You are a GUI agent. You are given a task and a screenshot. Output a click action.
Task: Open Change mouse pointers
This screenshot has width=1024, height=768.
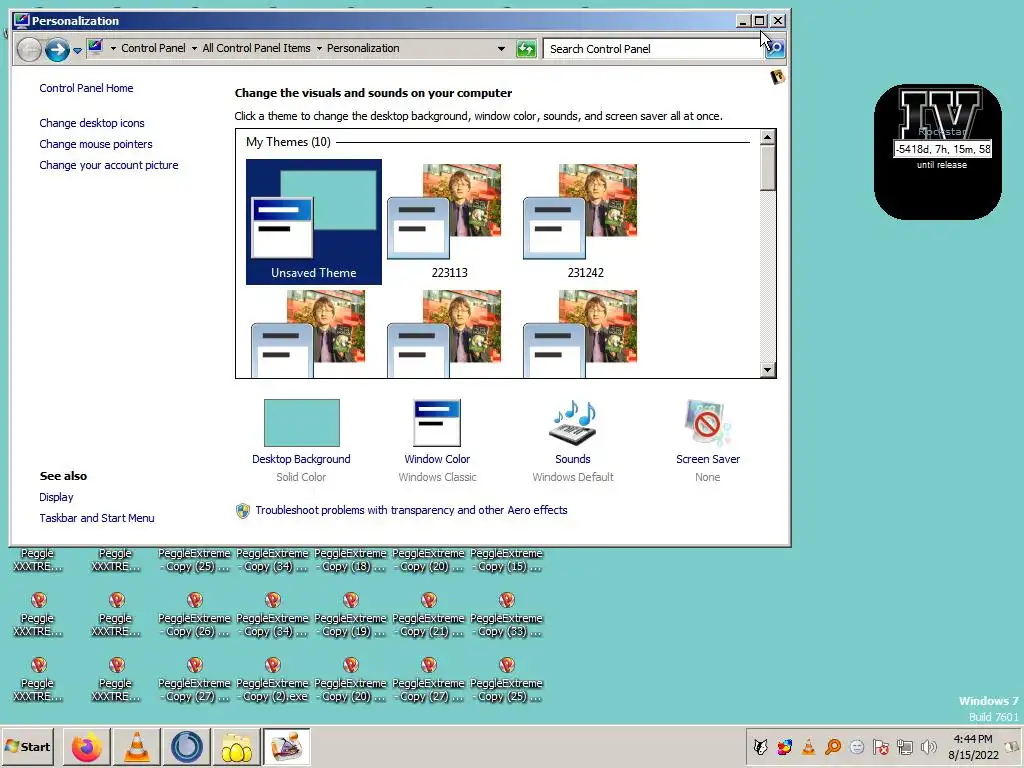95,144
